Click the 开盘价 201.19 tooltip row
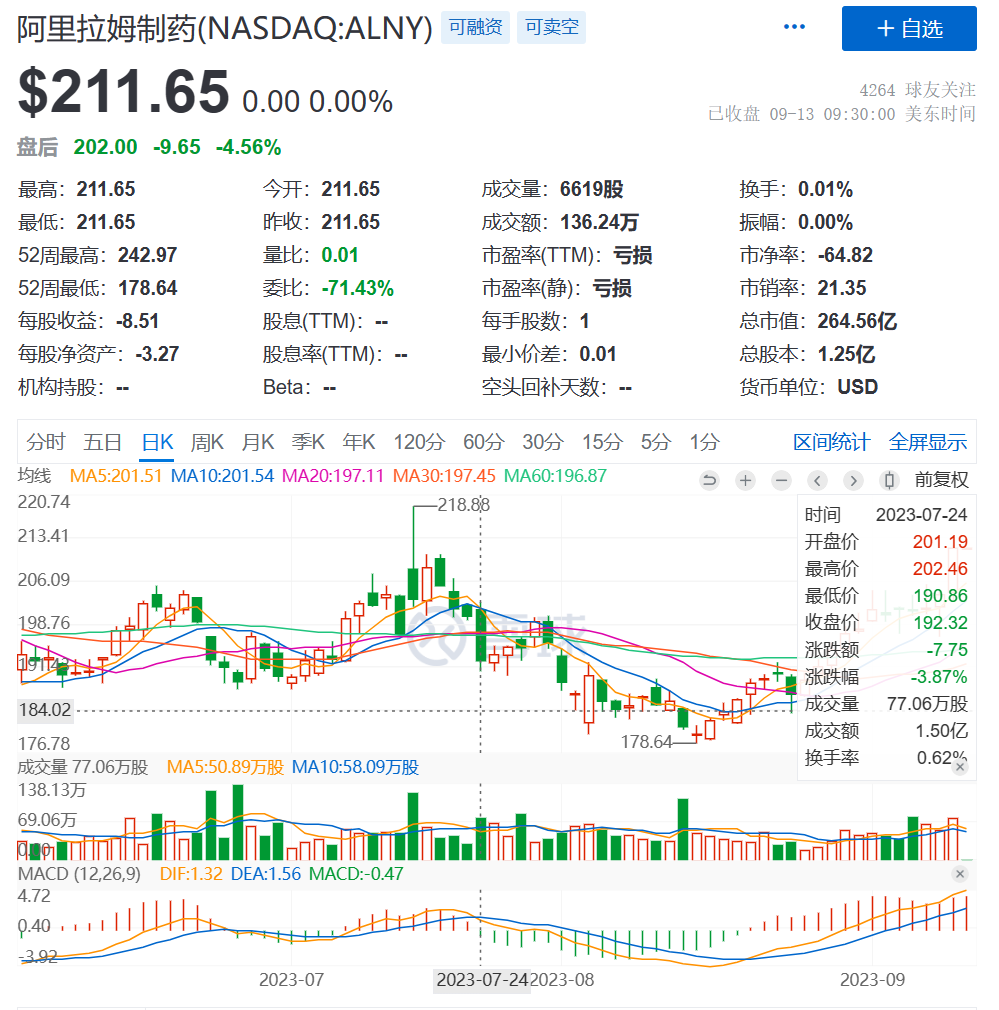Image resolution: width=999 pixels, height=1010 pixels. (886, 542)
